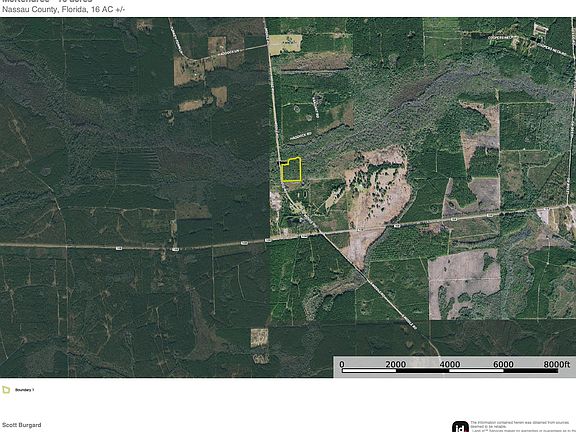Click the 'Nassau County, Florida, 16 AC +/-' subtitle
The height and width of the screenshot is (432, 576).
click(x=64, y=10)
